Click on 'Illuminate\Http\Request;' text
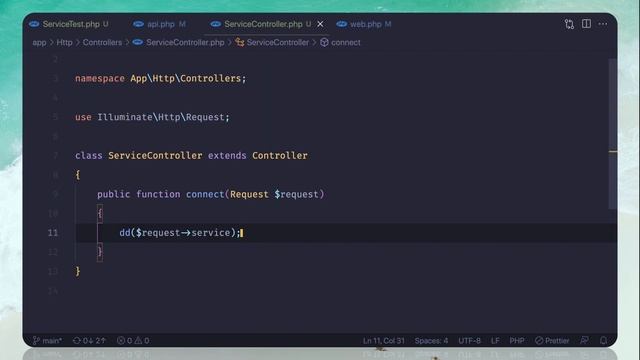Image resolution: width=640 pixels, height=360 pixels. (x=163, y=117)
